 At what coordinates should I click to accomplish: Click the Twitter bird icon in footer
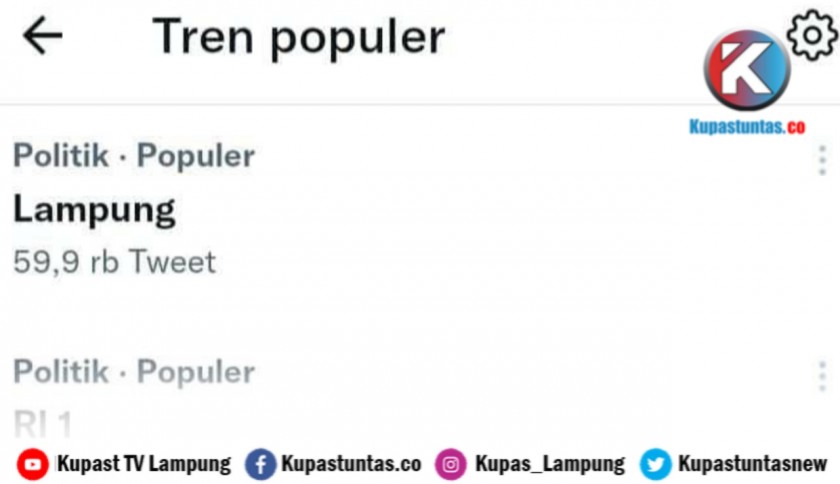656,464
